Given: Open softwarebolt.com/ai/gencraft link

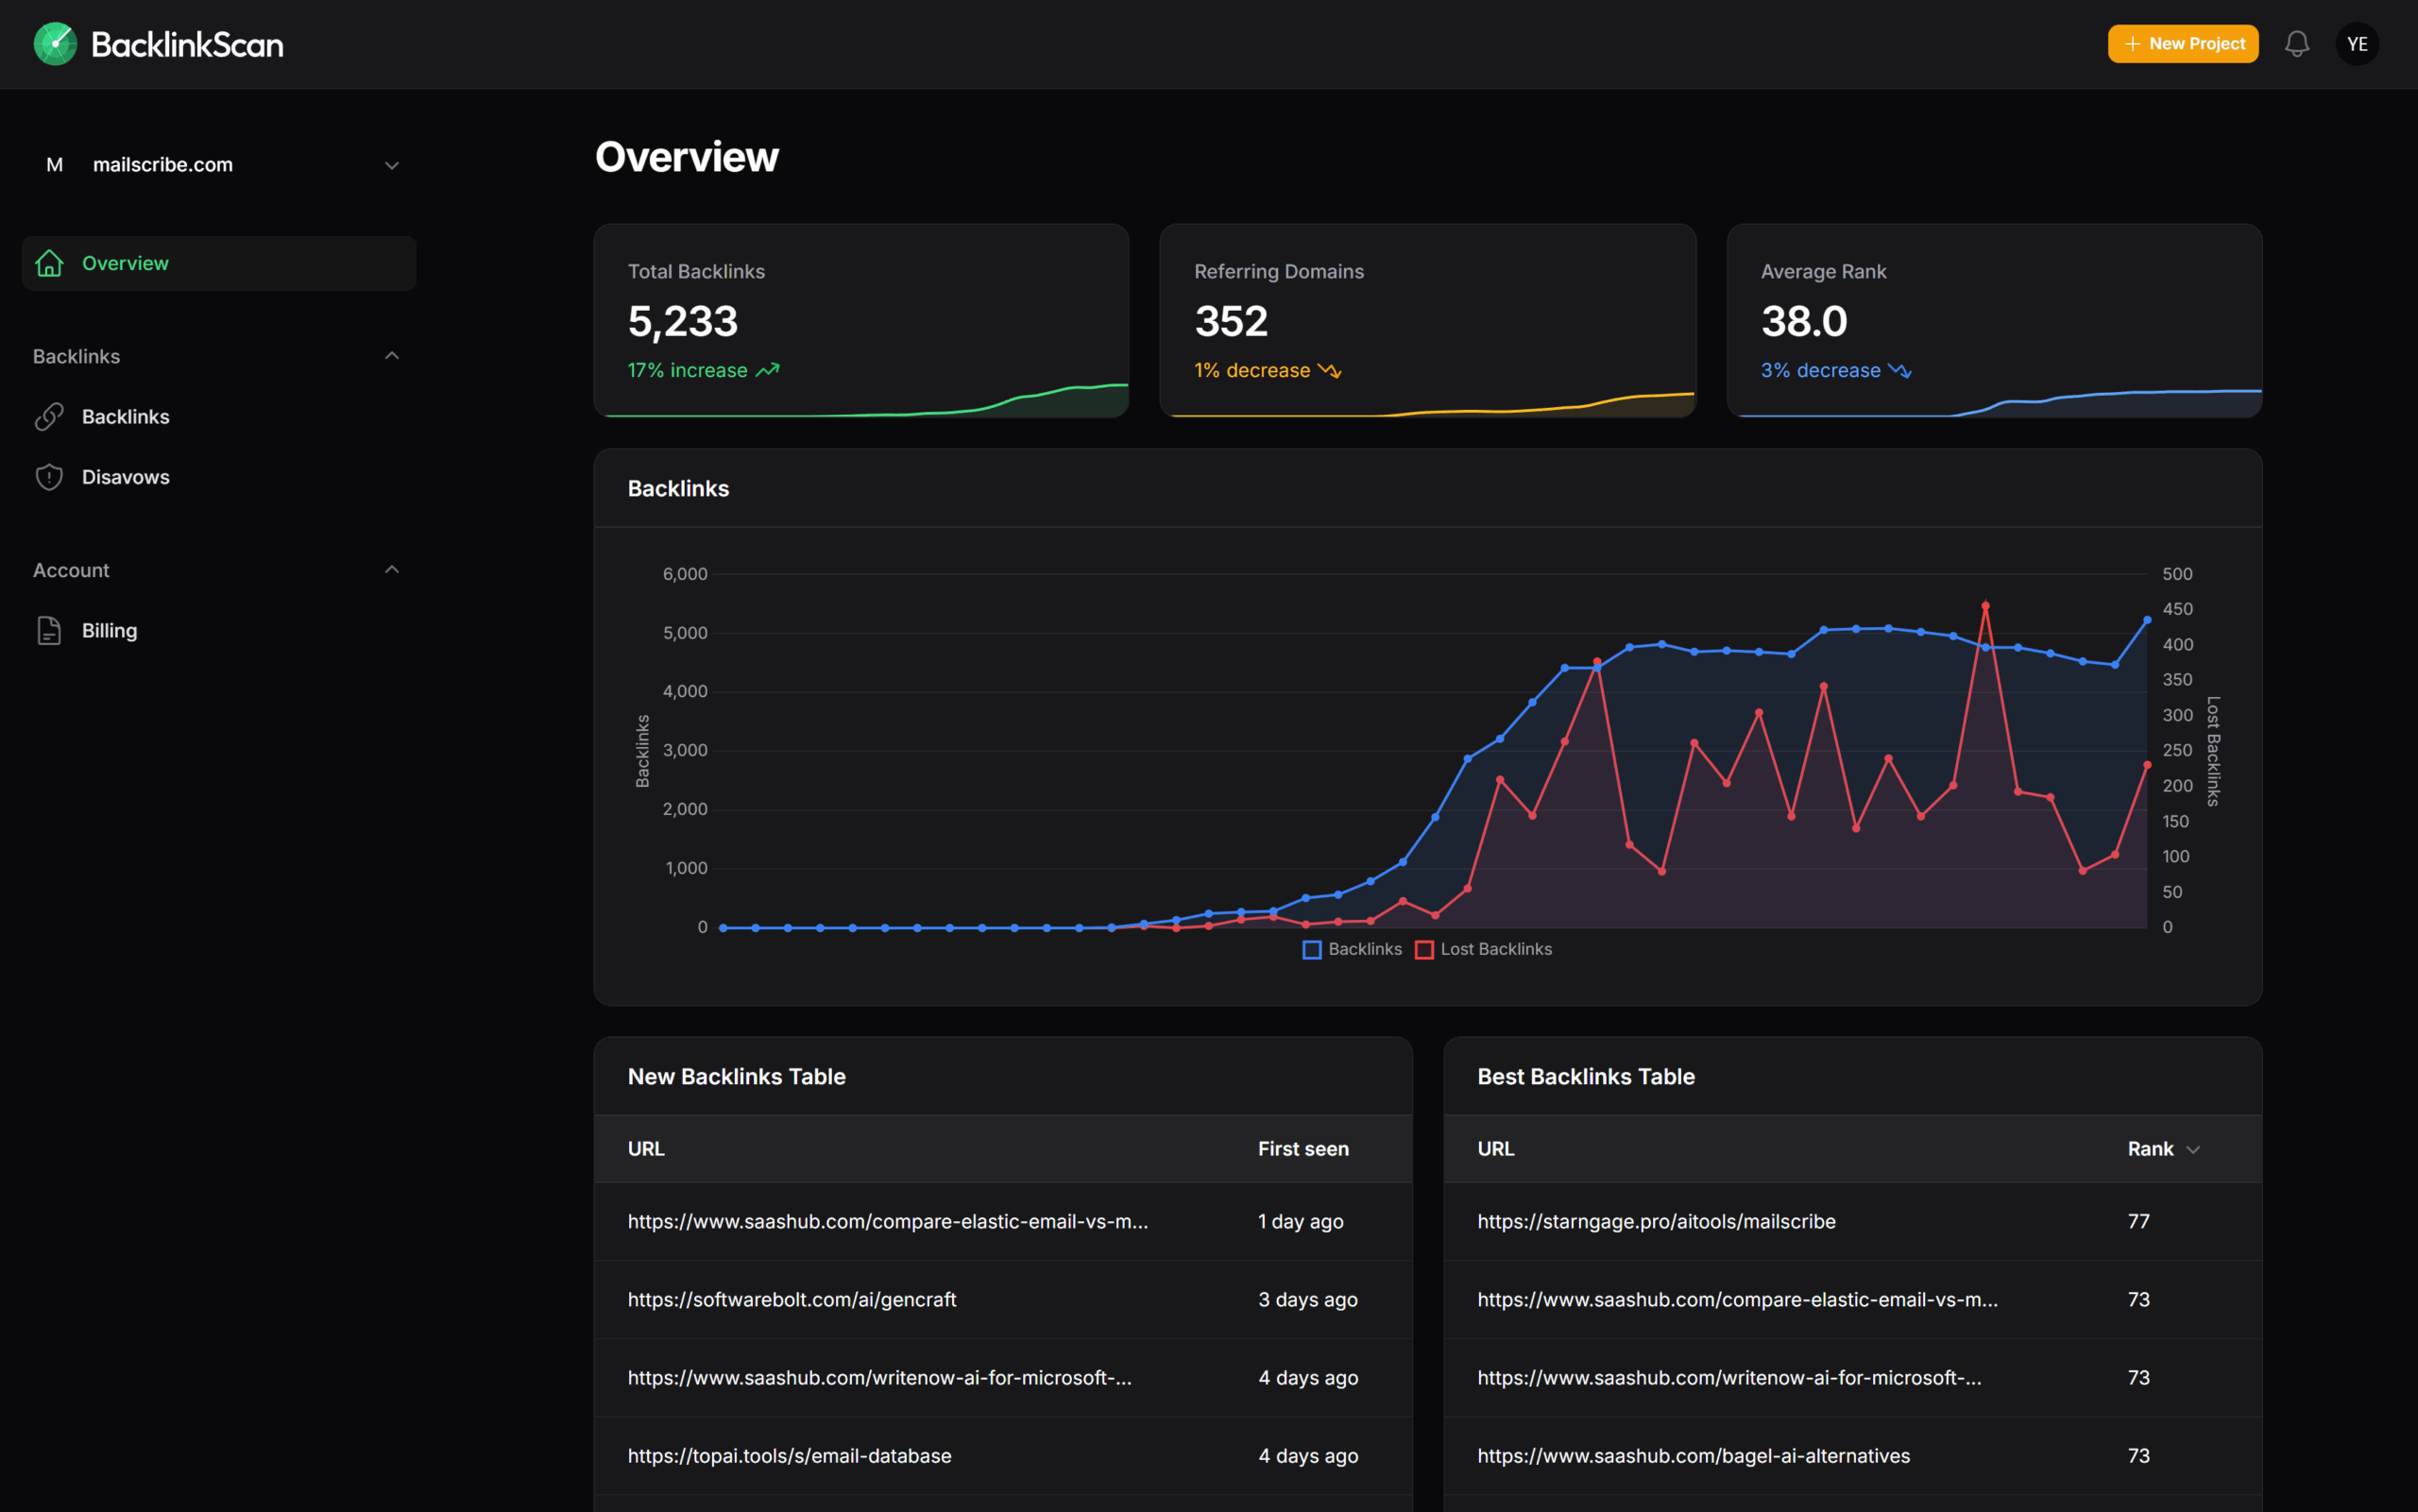Looking at the screenshot, I should click(x=792, y=1300).
